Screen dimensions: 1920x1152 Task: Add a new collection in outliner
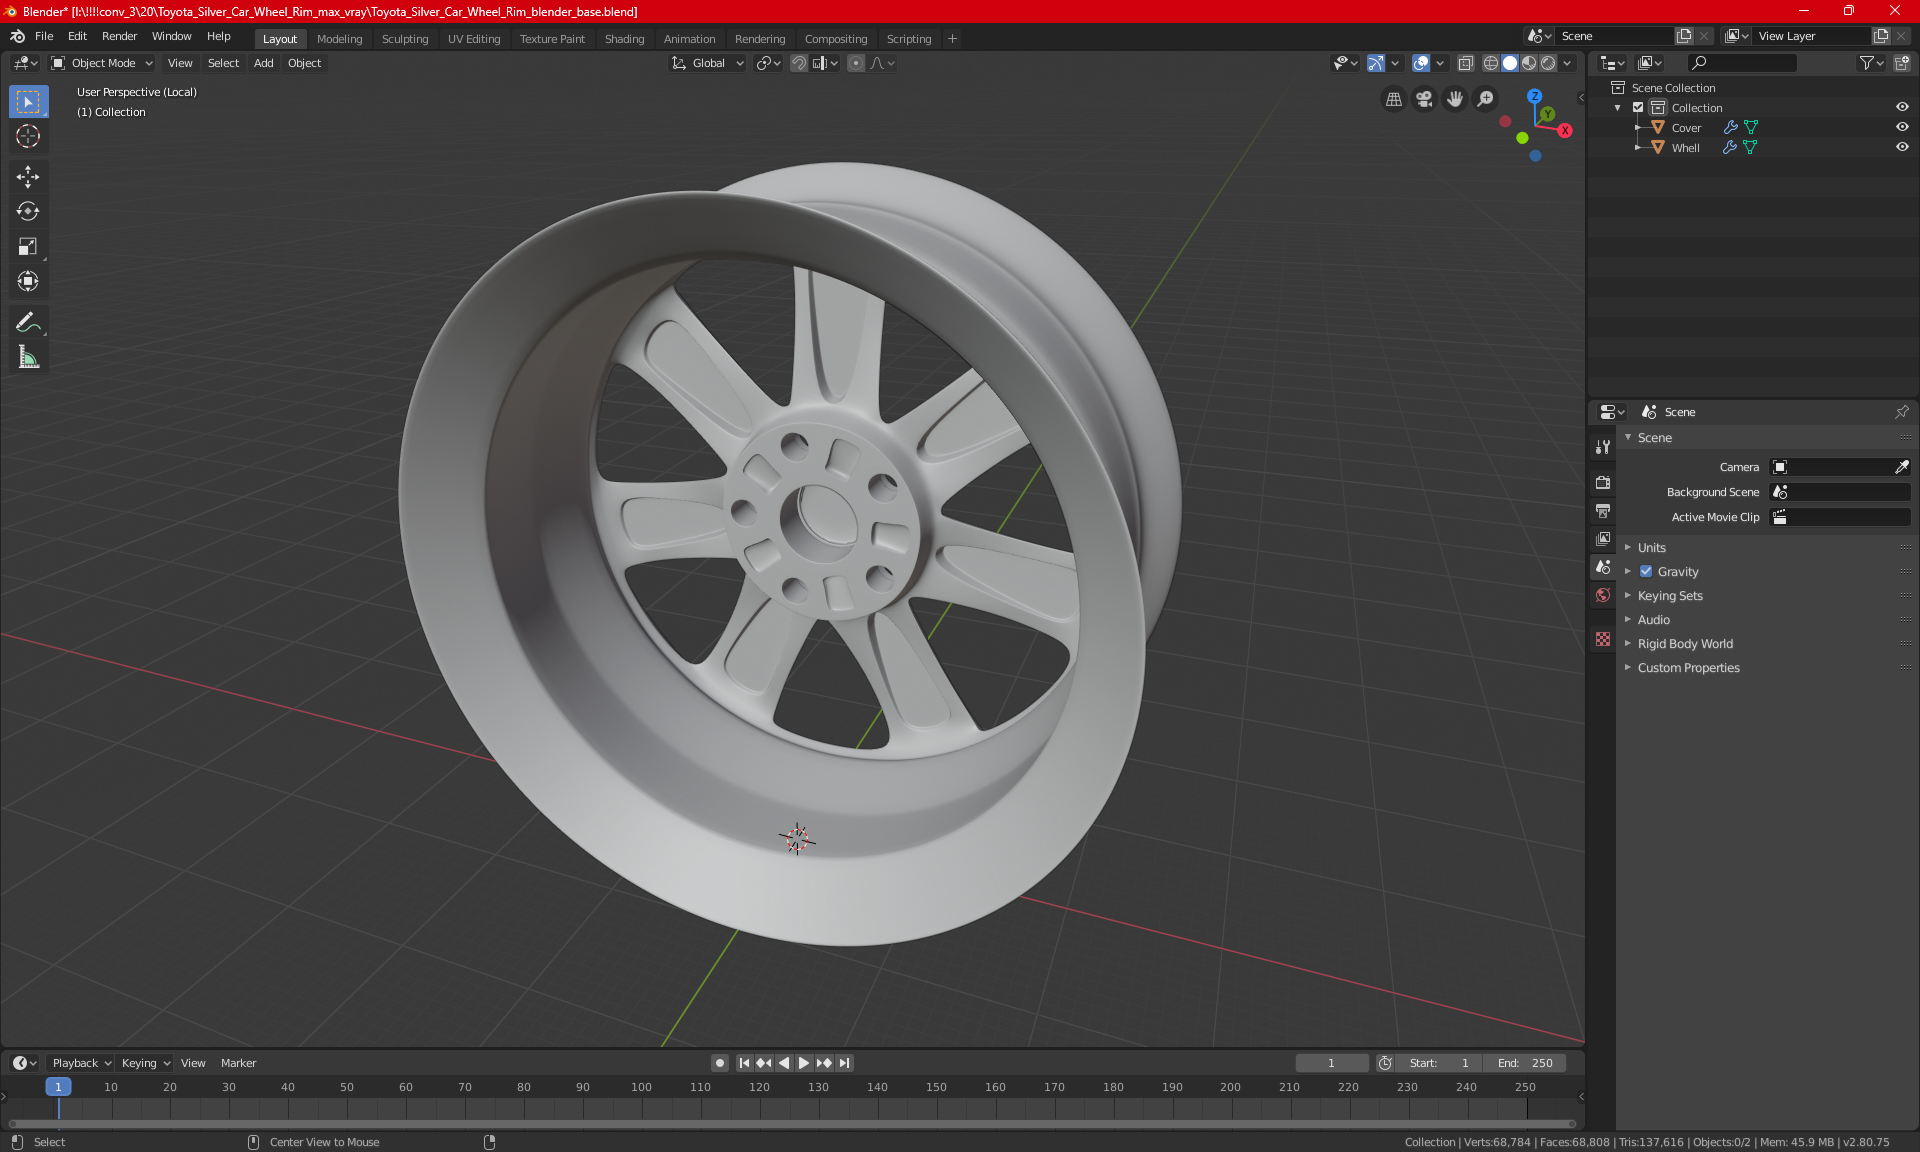(x=1902, y=63)
